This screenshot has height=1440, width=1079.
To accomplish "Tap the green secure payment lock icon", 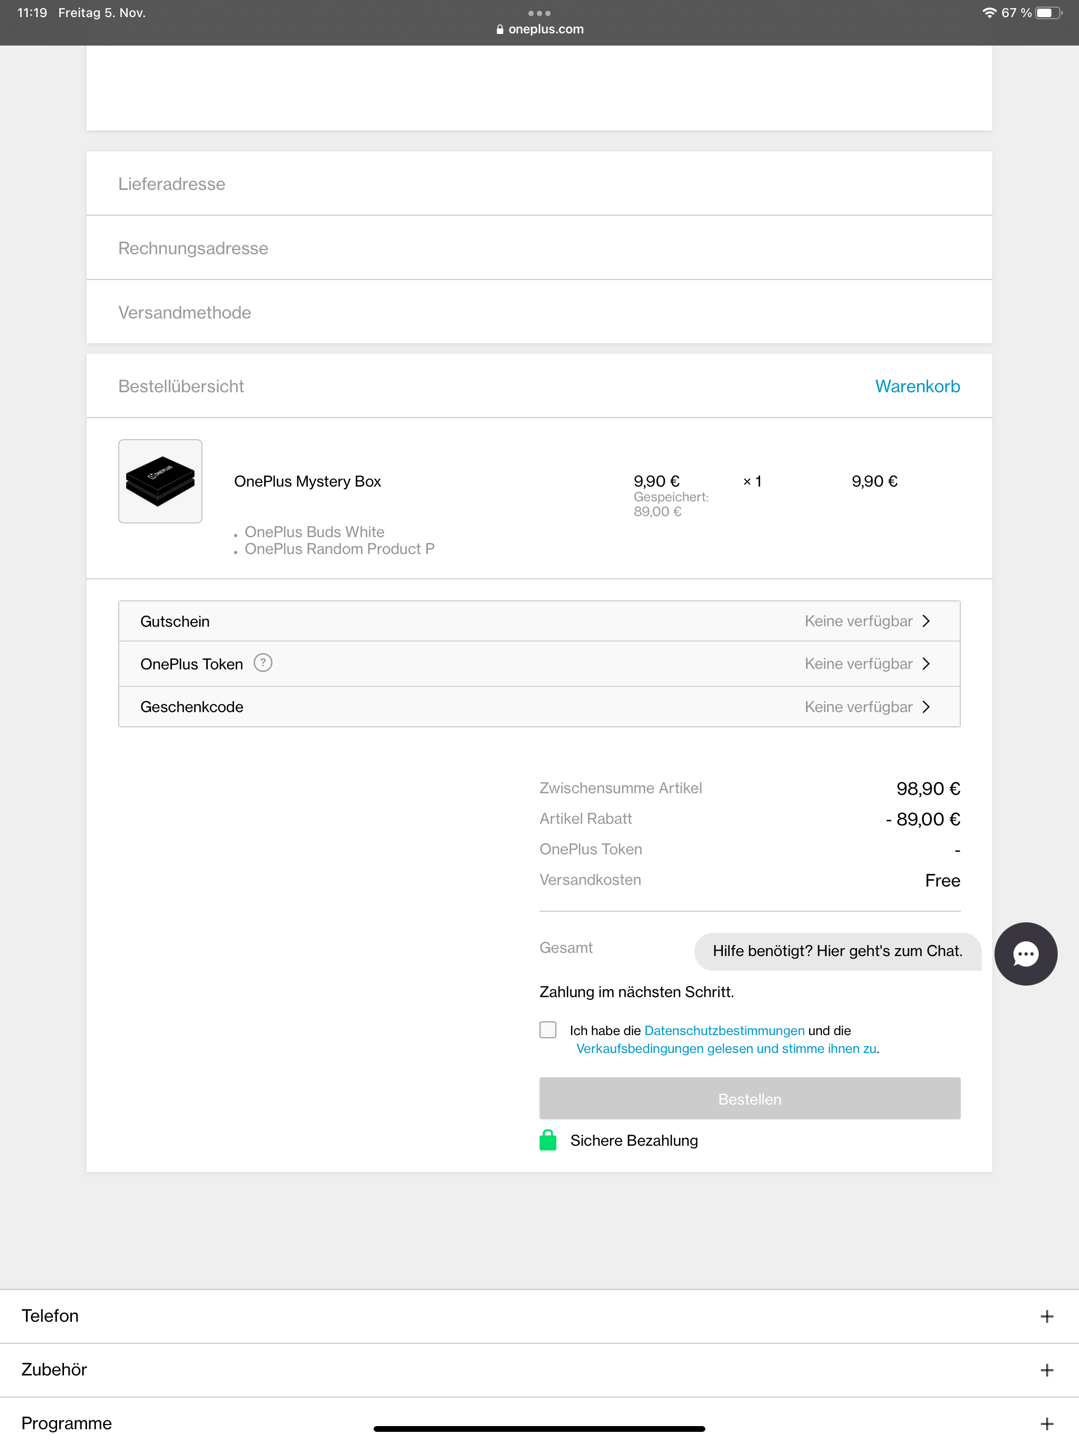I will pyautogui.click(x=548, y=1140).
